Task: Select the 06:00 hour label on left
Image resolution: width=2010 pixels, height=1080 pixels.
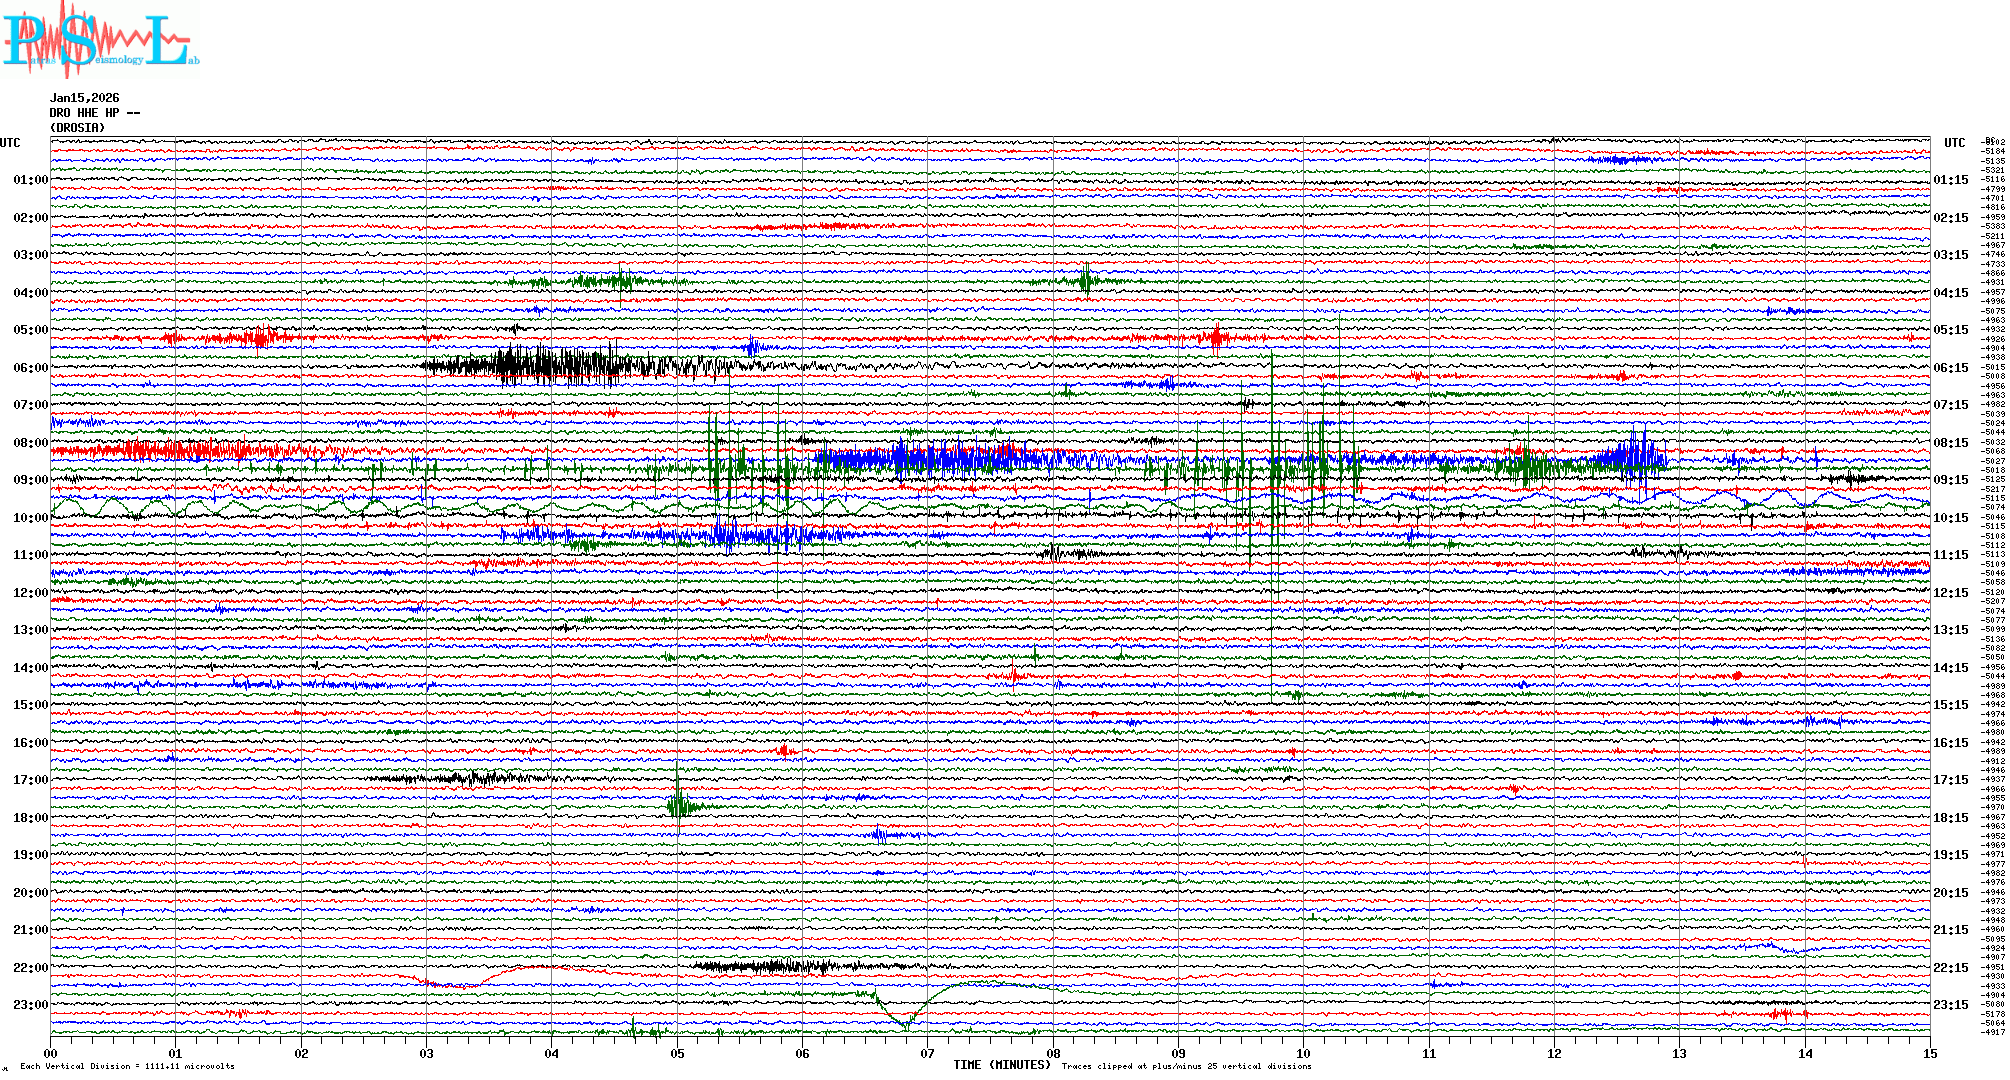Action: pos(30,368)
